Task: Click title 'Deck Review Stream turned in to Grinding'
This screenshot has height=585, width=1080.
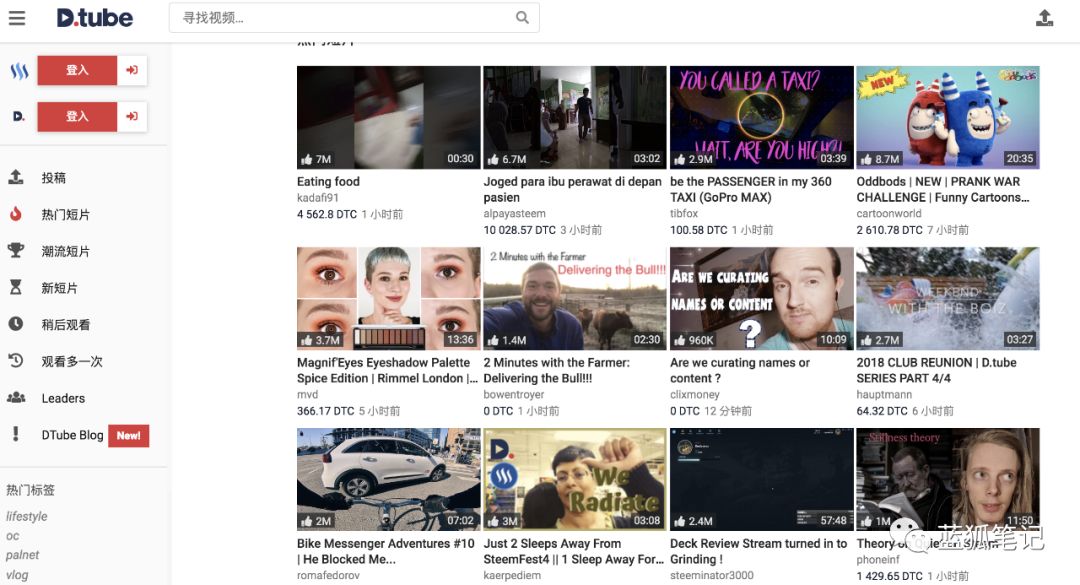Action: pos(758,551)
